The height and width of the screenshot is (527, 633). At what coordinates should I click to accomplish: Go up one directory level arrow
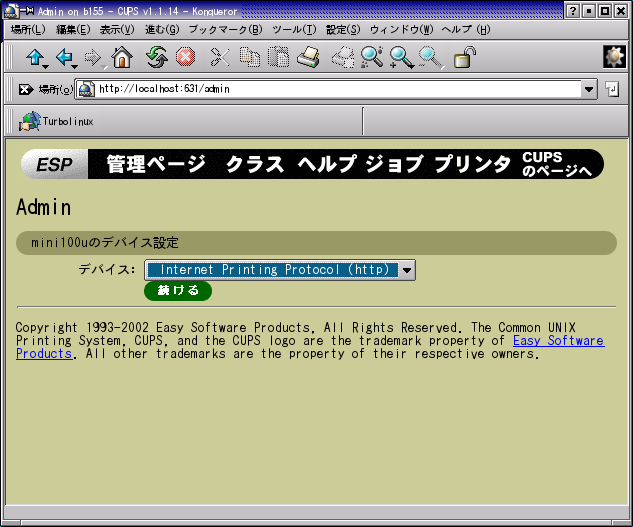[x=35, y=57]
